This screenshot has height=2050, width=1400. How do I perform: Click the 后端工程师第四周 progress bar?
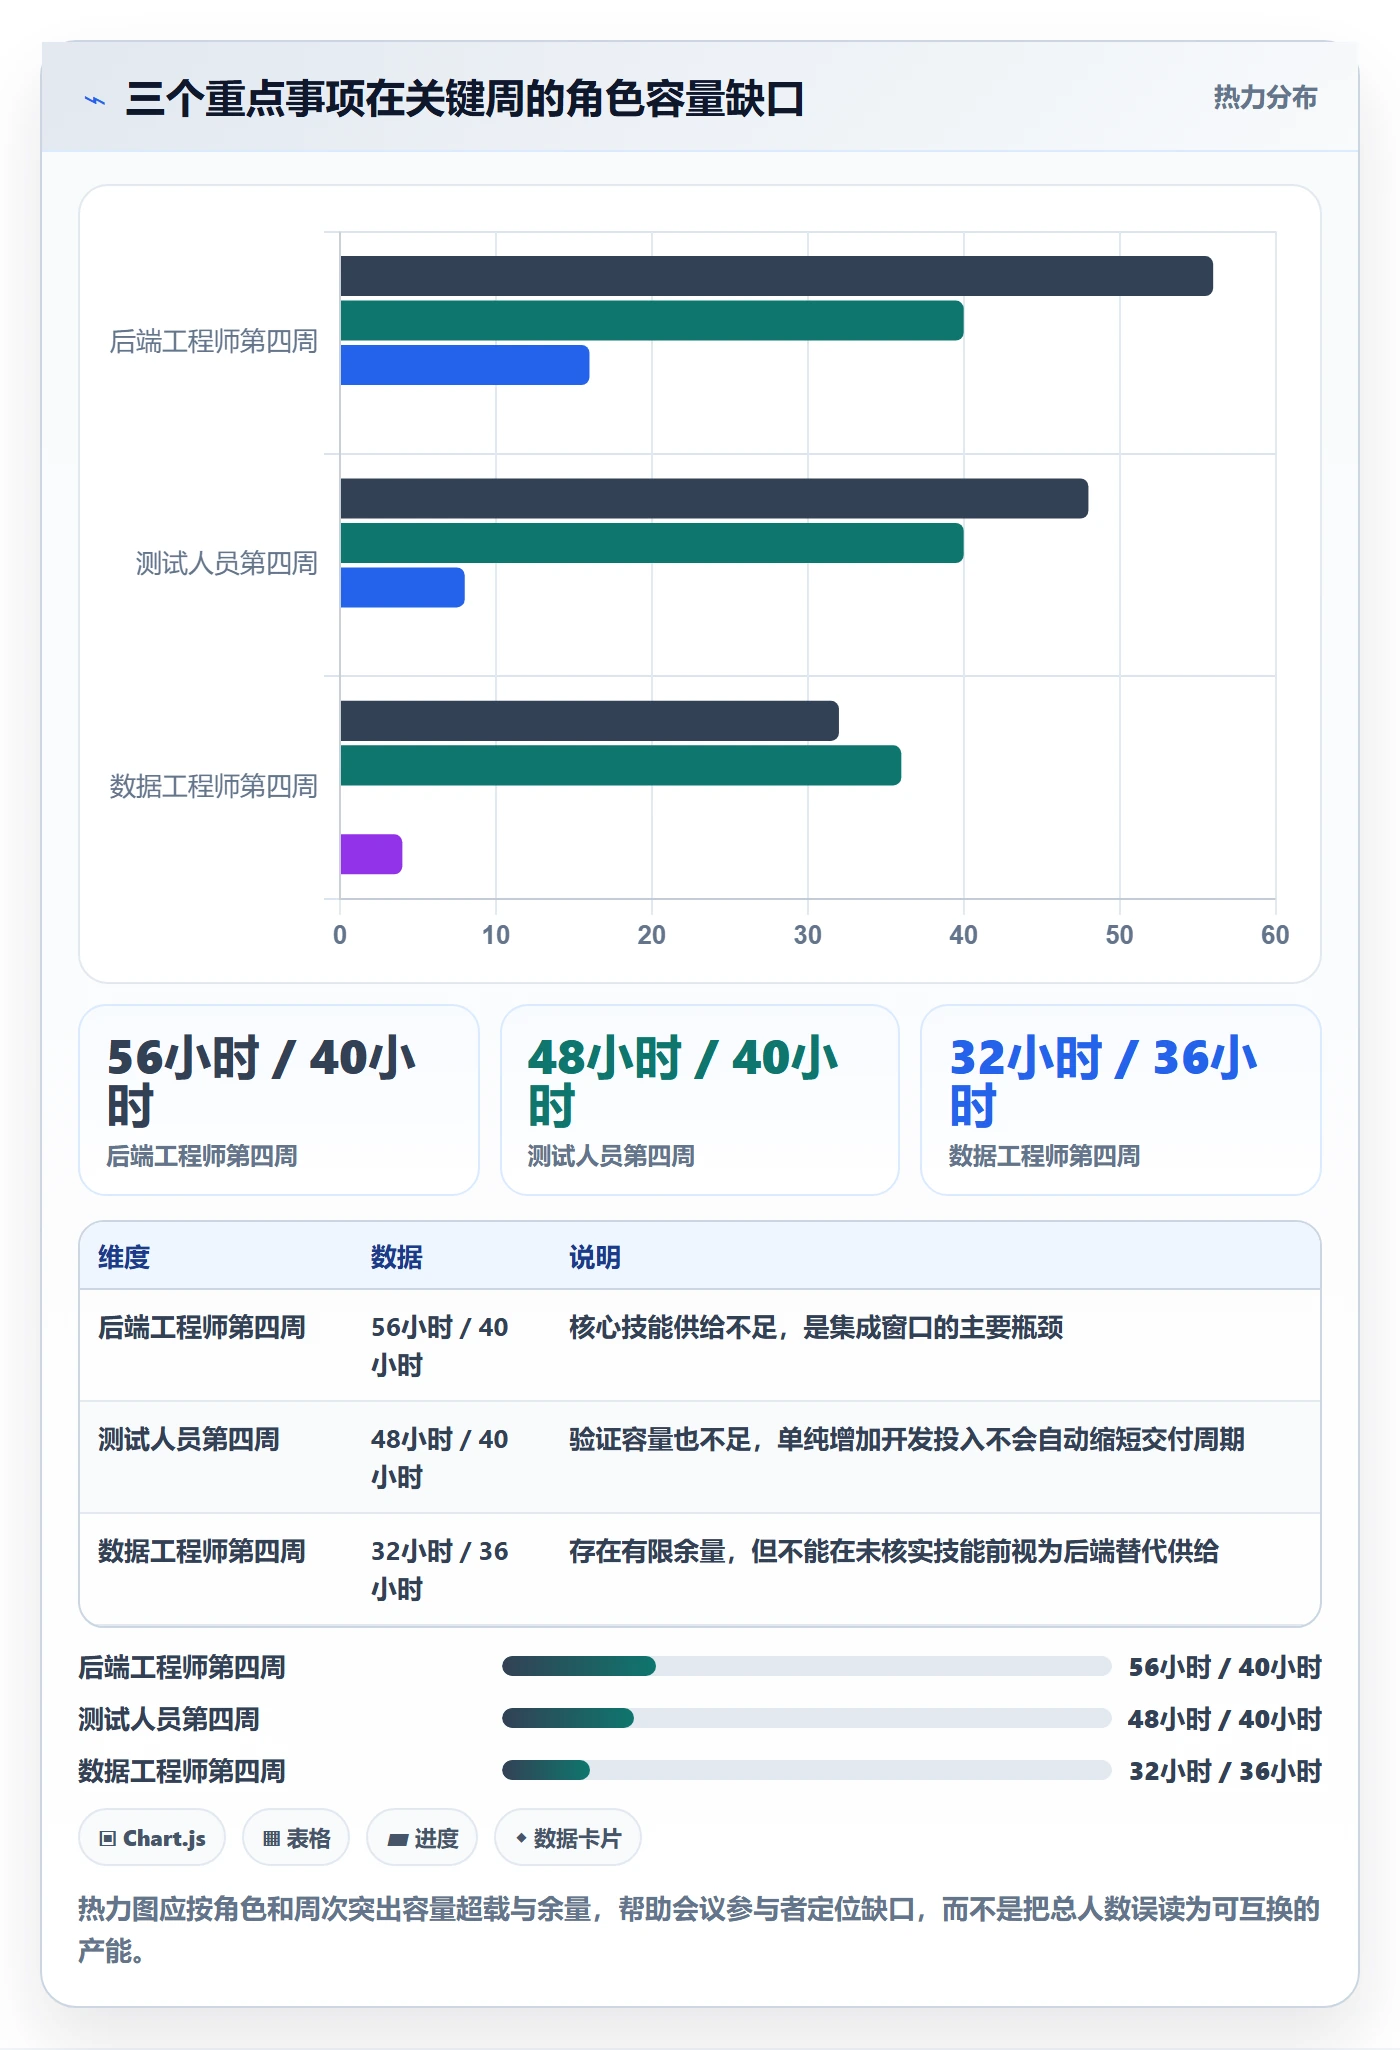point(806,1666)
